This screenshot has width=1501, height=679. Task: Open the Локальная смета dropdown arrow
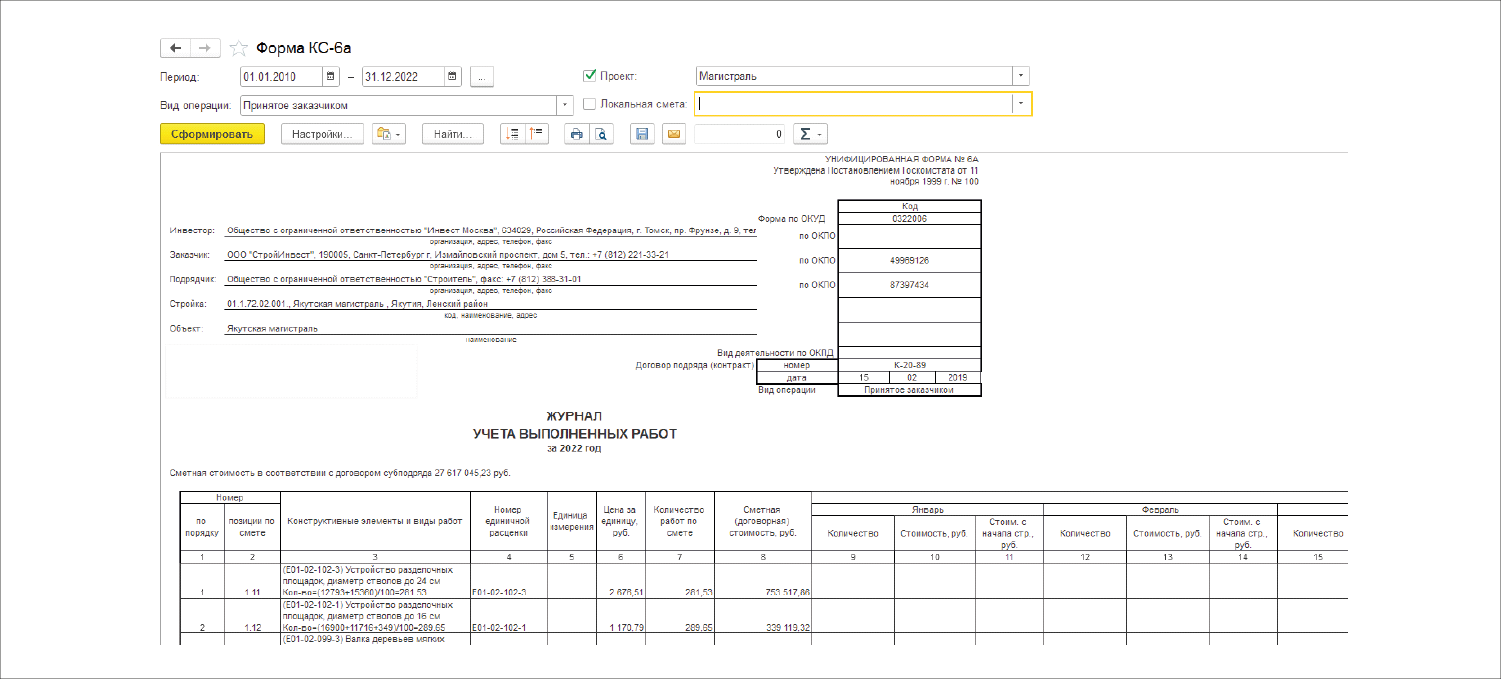click(x=1020, y=103)
